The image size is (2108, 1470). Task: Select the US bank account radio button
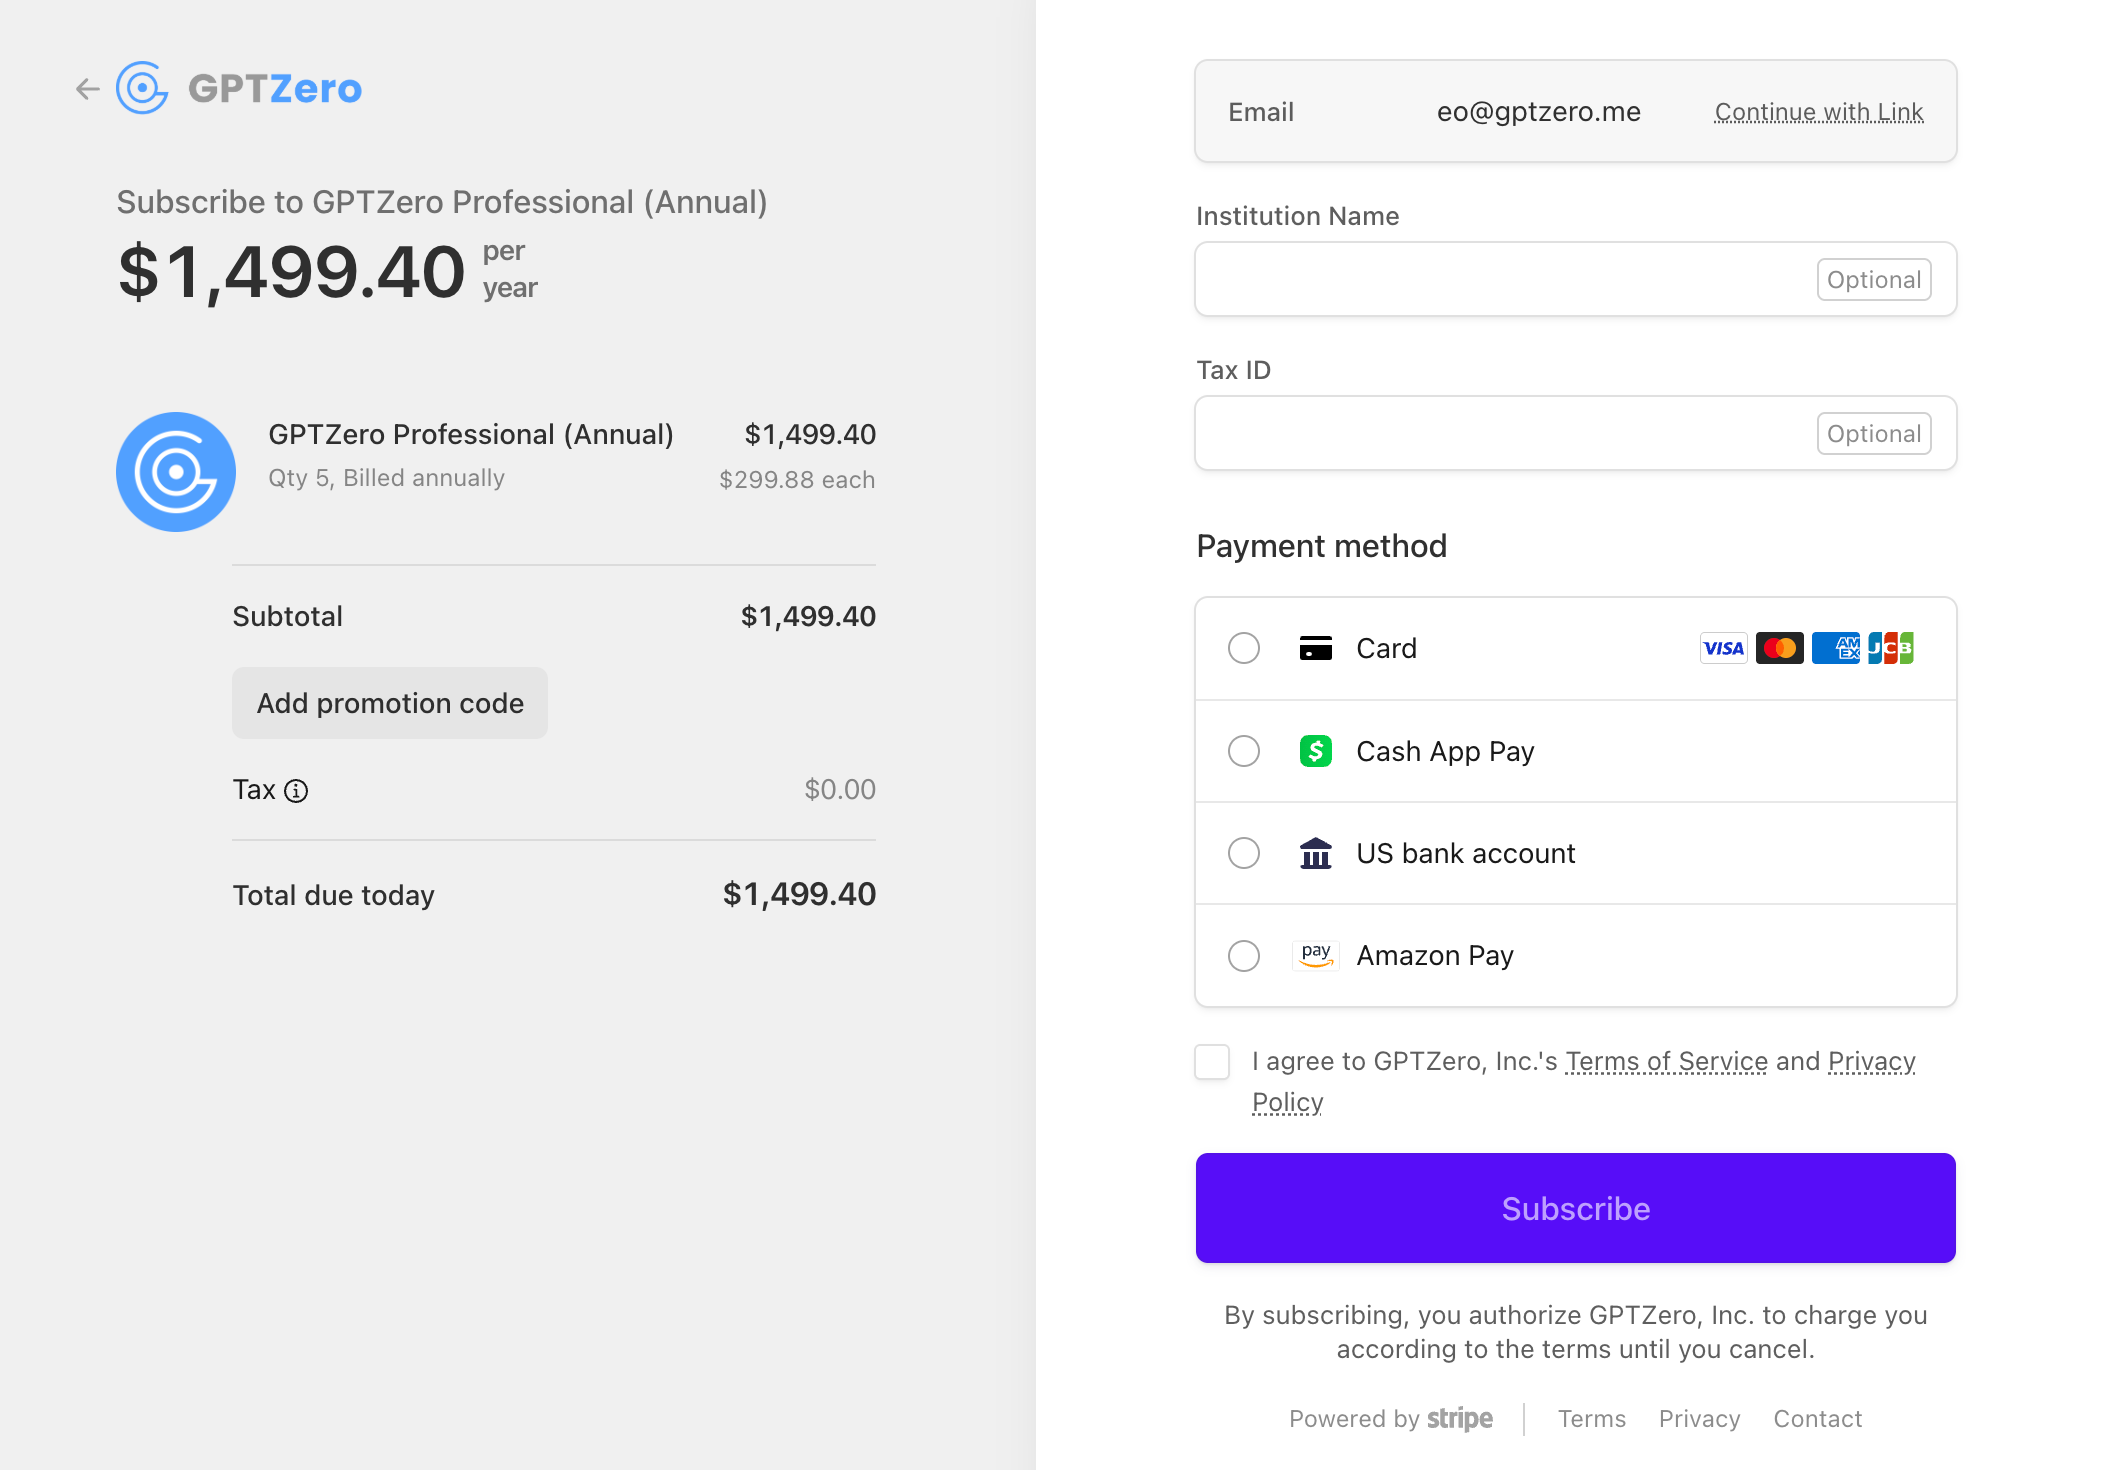tap(1244, 853)
